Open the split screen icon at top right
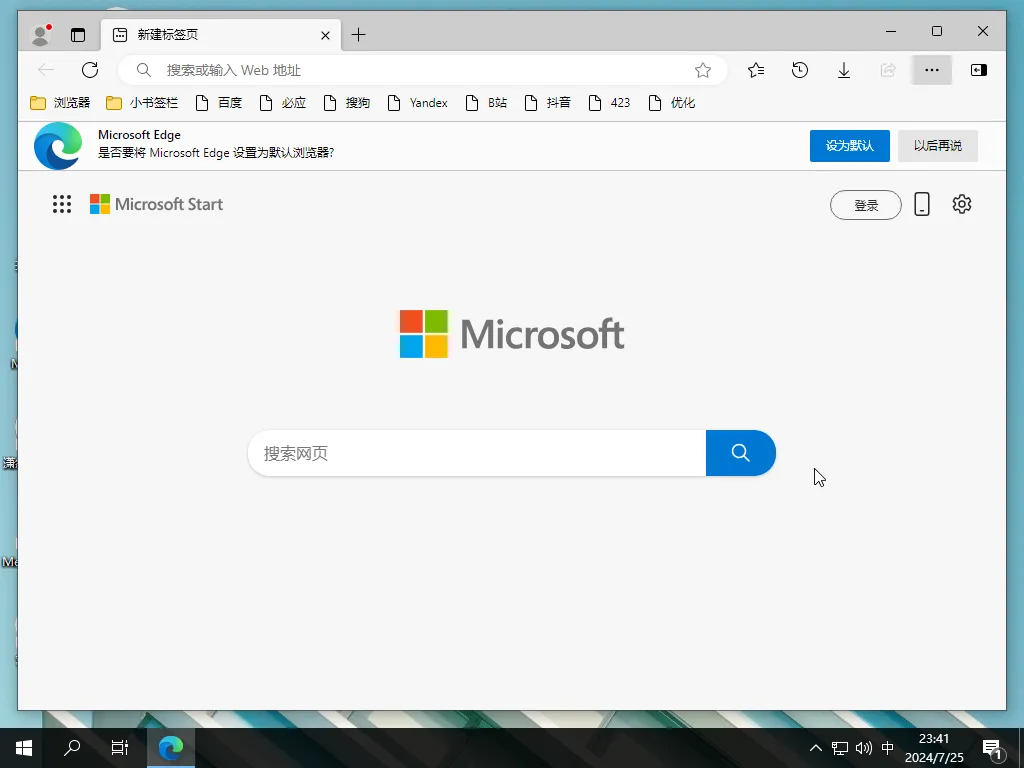 pyautogui.click(x=978, y=70)
